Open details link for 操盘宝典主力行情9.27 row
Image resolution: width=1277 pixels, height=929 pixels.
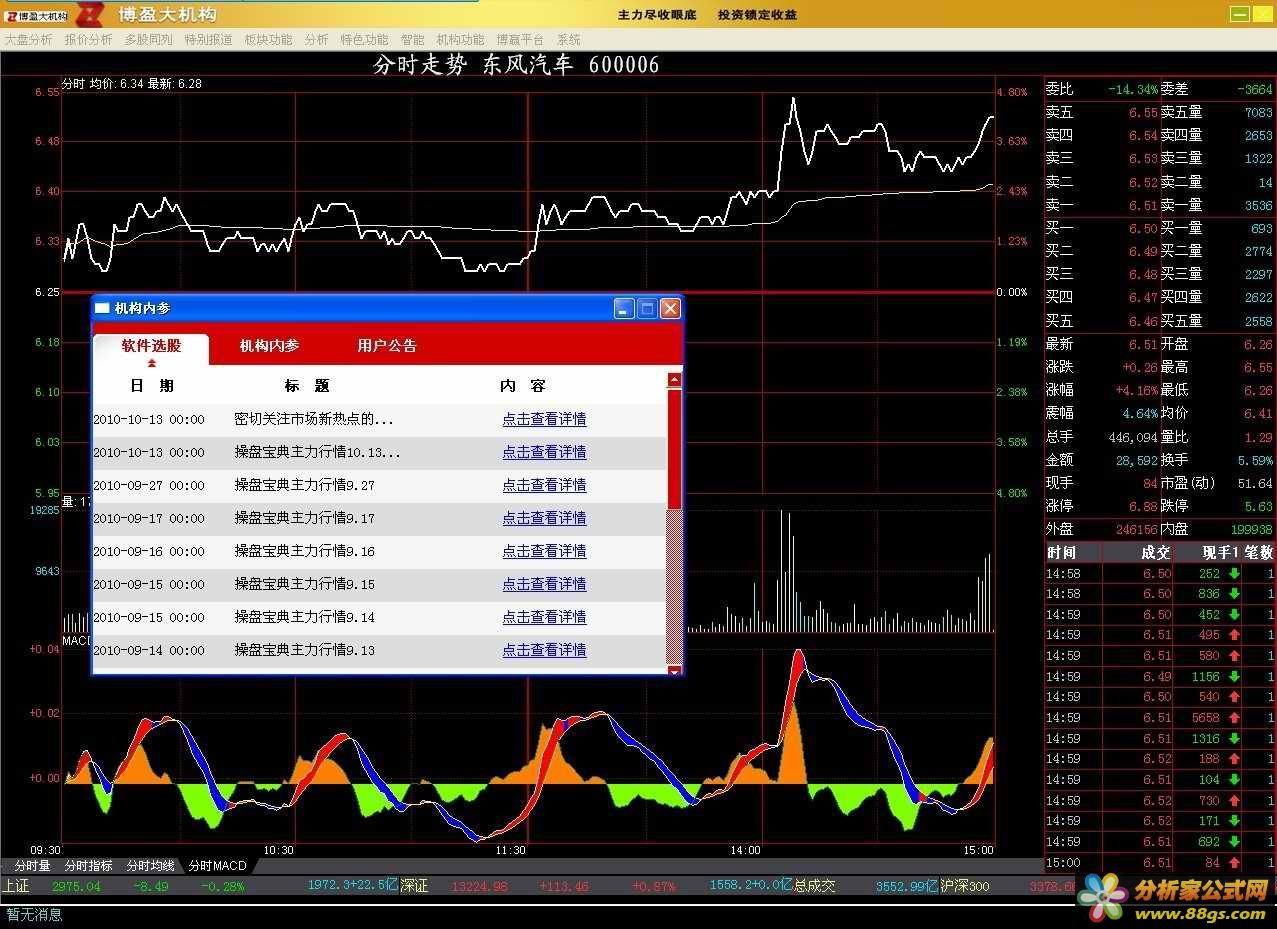(544, 486)
